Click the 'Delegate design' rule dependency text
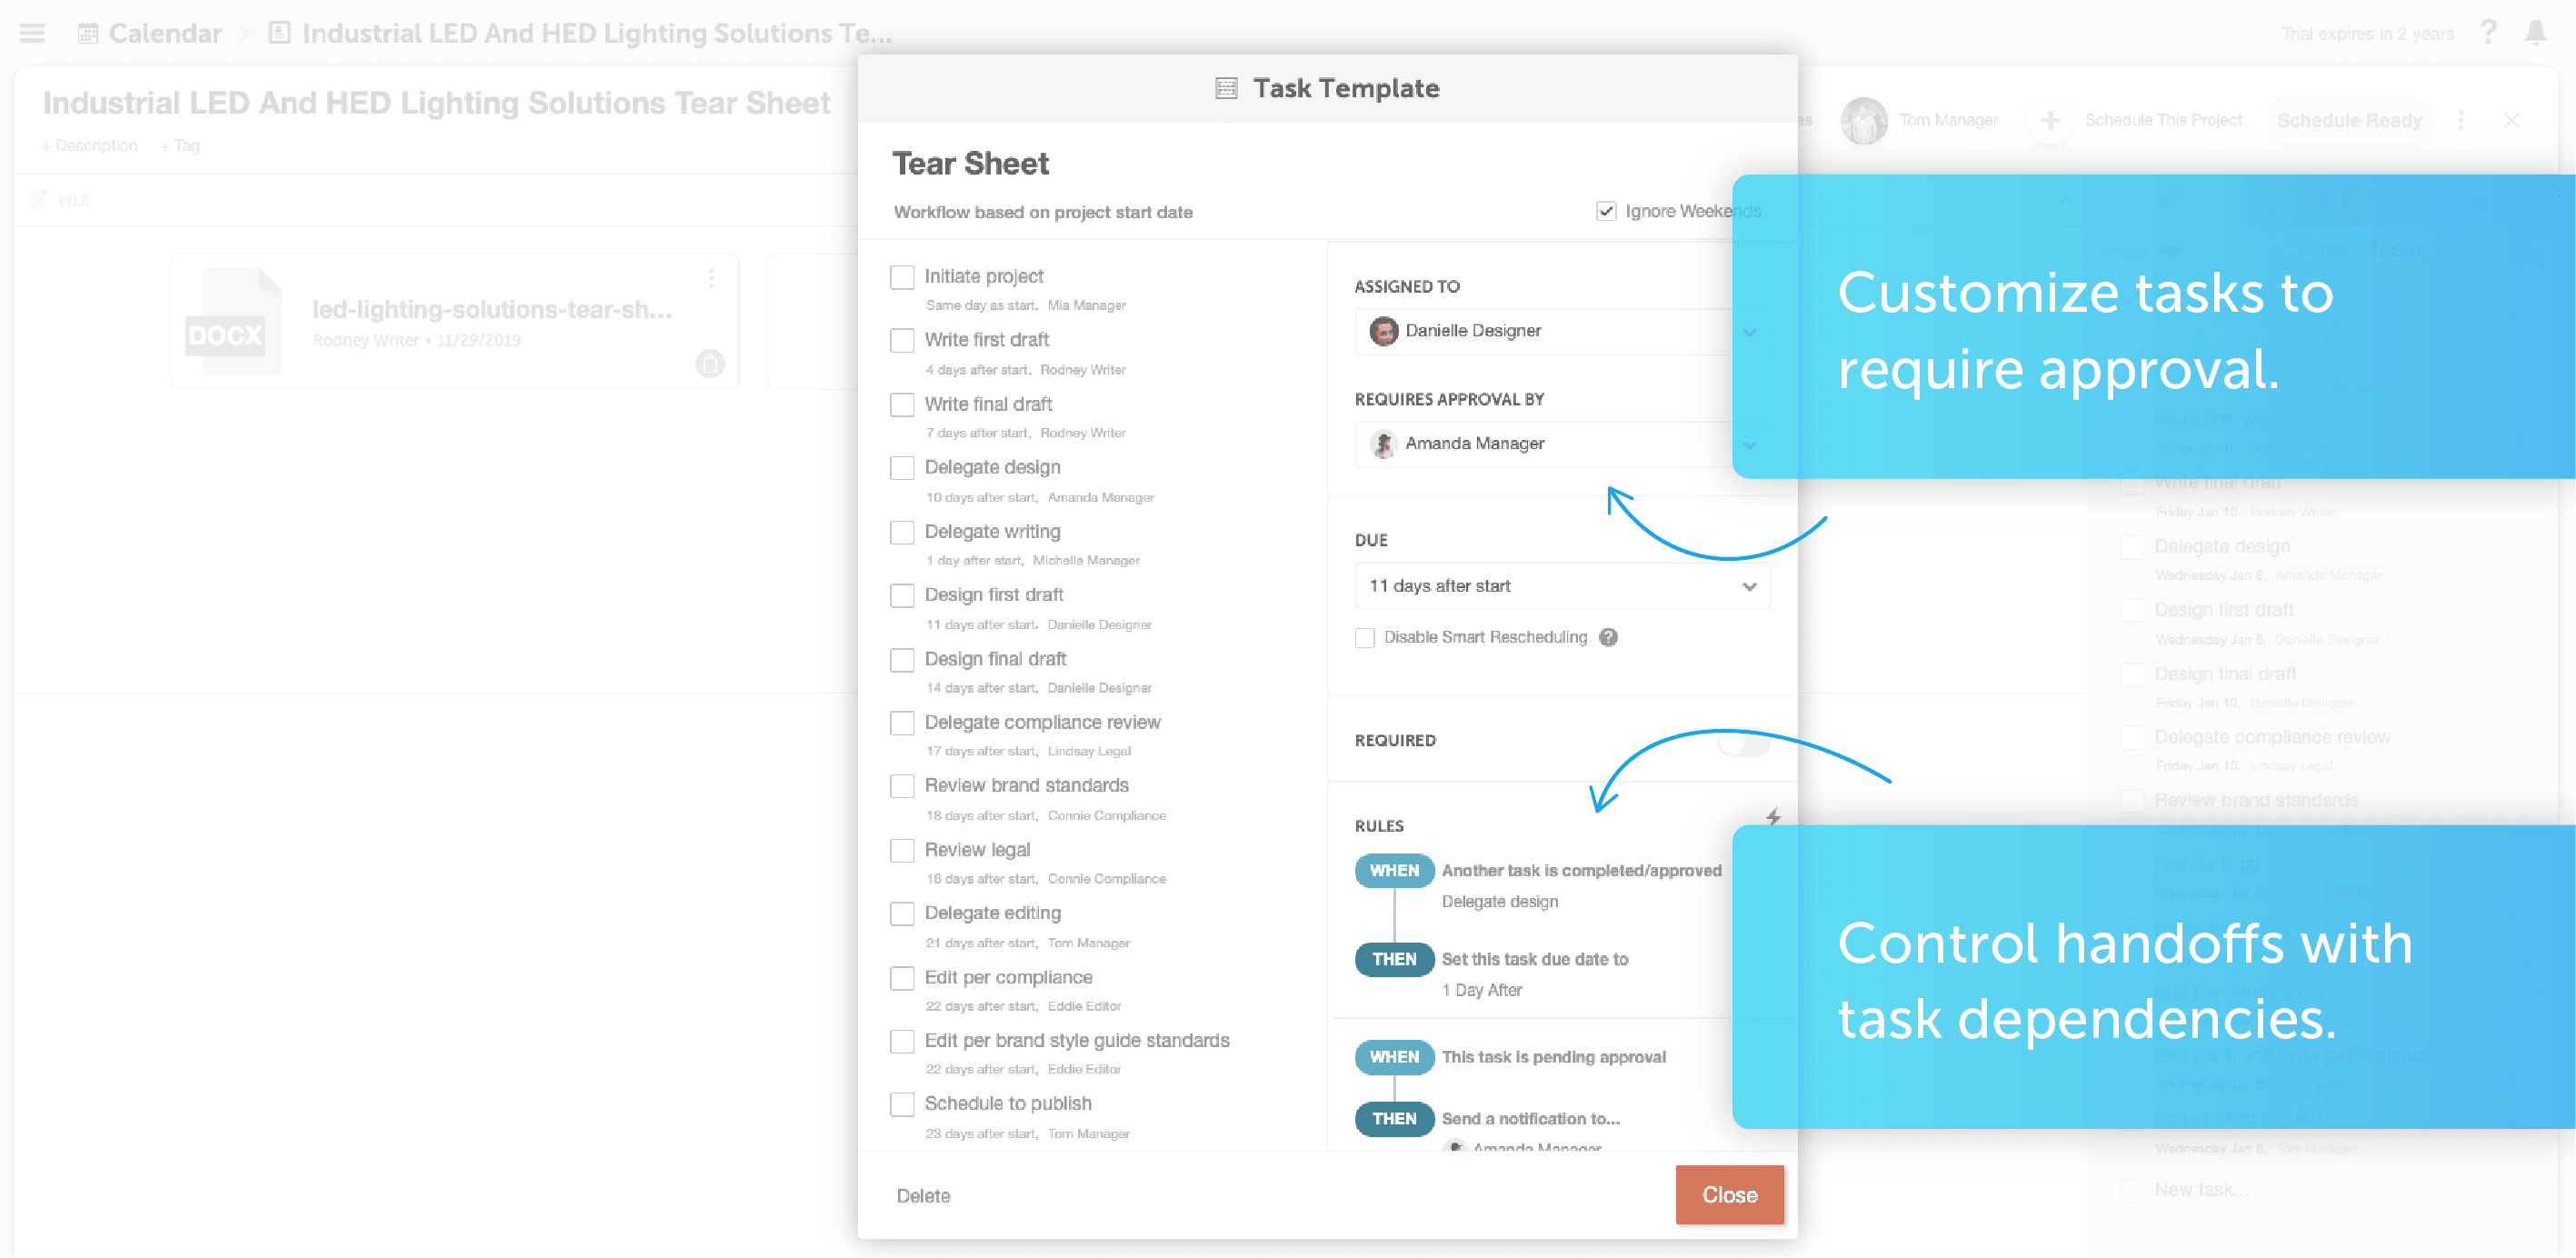The image size is (2576, 1258). pos(1499,901)
